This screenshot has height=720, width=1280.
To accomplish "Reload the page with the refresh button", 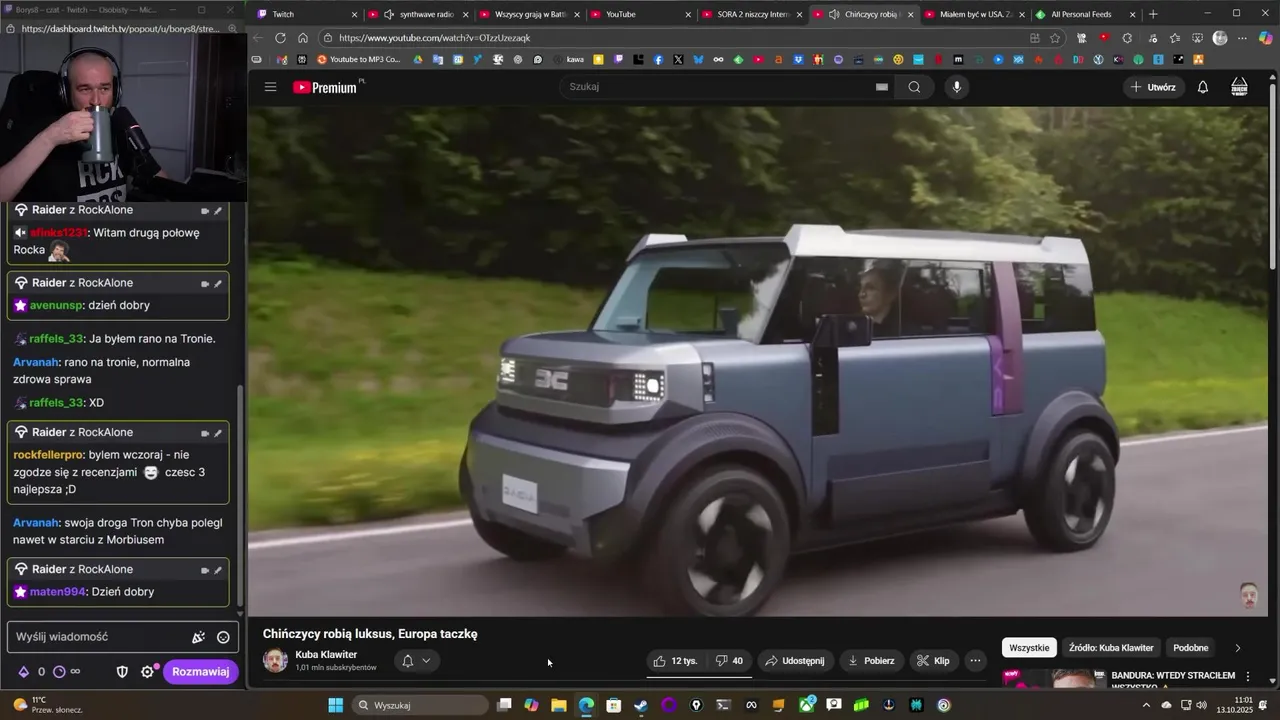I will (x=280, y=38).
